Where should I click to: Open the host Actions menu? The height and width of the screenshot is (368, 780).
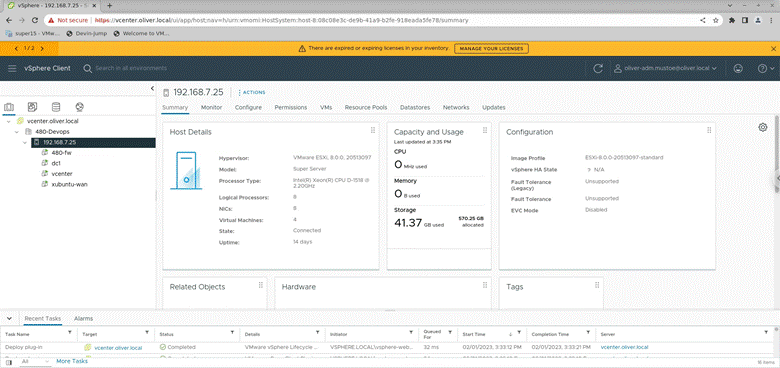click(251, 92)
